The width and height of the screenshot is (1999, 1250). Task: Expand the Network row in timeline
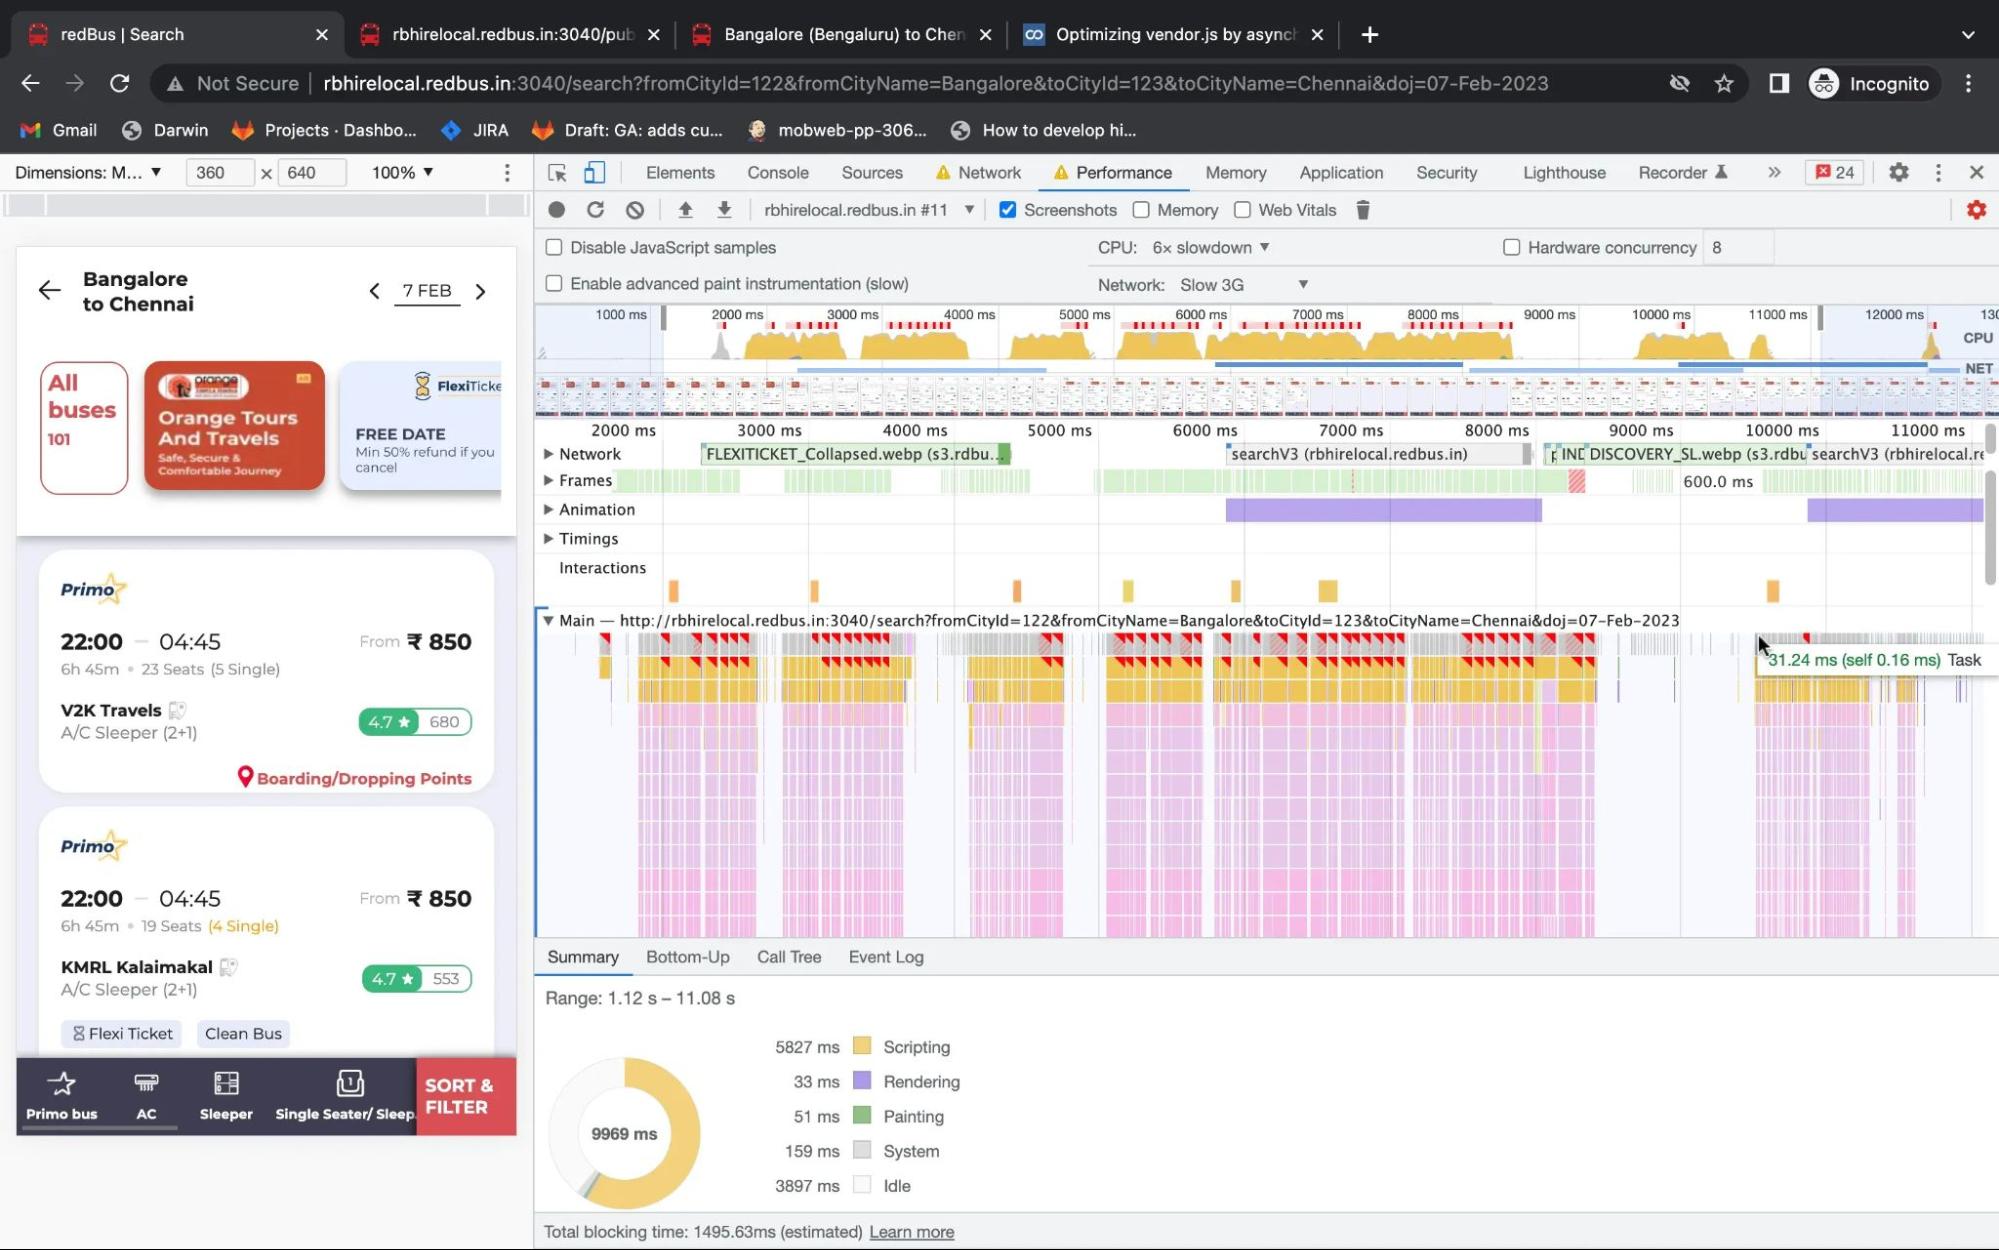click(549, 452)
